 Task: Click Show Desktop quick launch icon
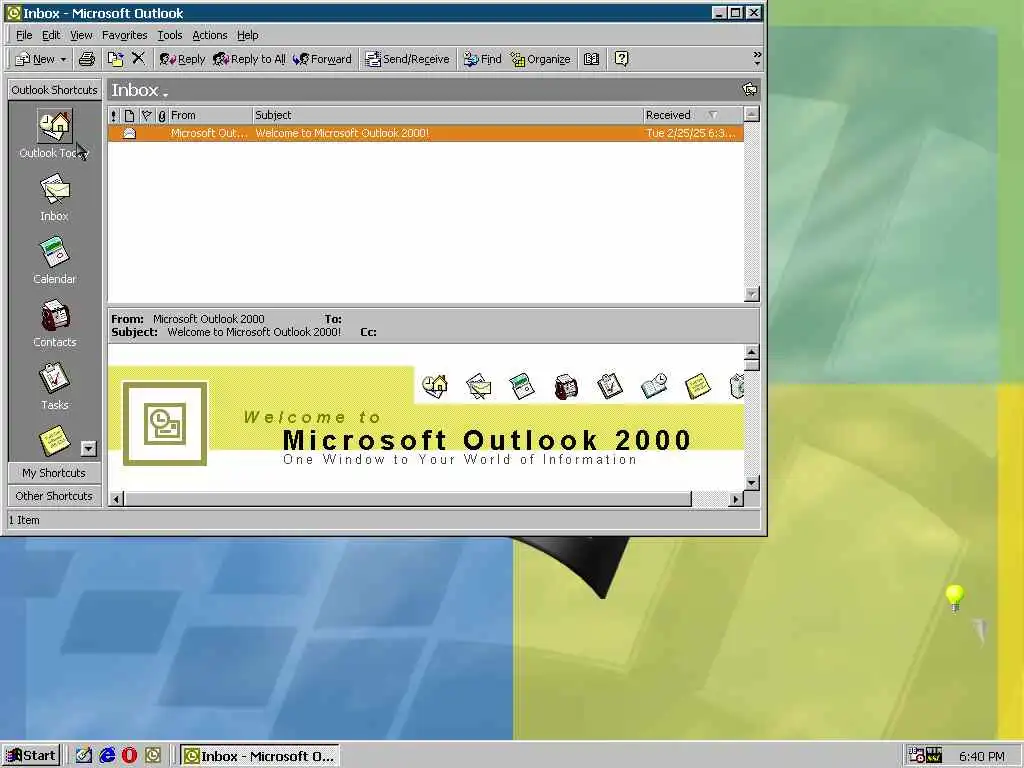click(x=84, y=756)
